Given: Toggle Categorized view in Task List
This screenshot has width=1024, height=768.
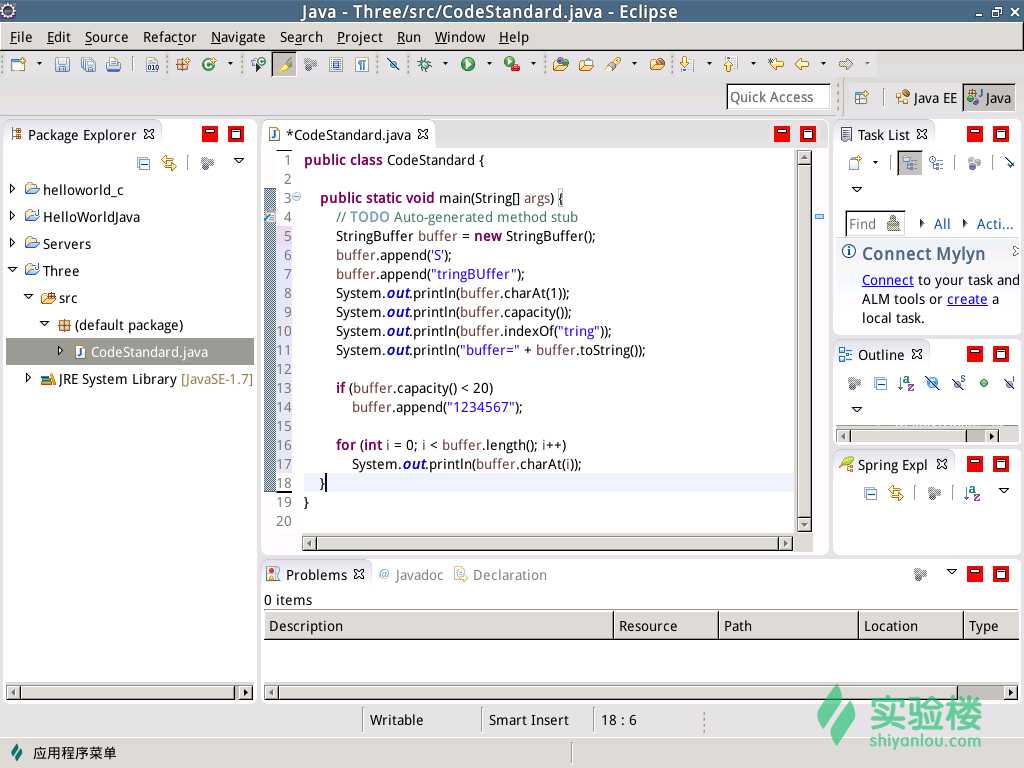Looking at the screenshot, I should click(909, 163).
